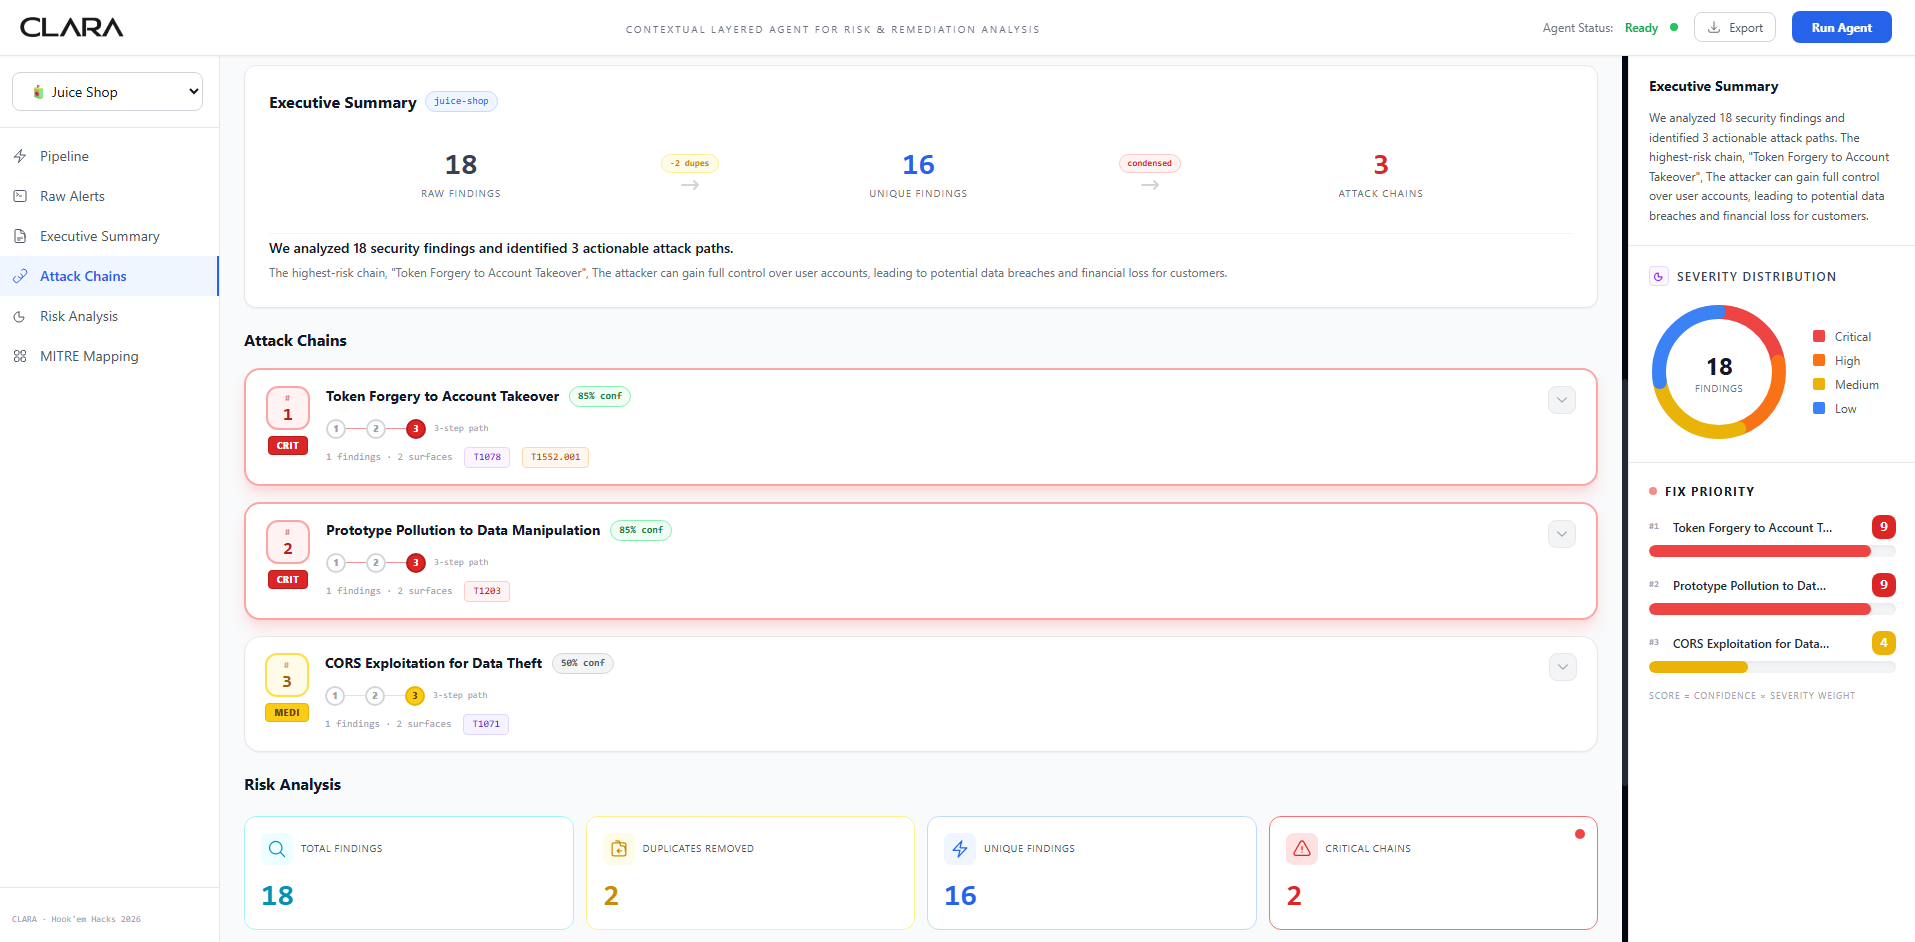Screen dimensions: 1915x942
Task: Click the High legend color swatch
Action: click(1819, 360)
